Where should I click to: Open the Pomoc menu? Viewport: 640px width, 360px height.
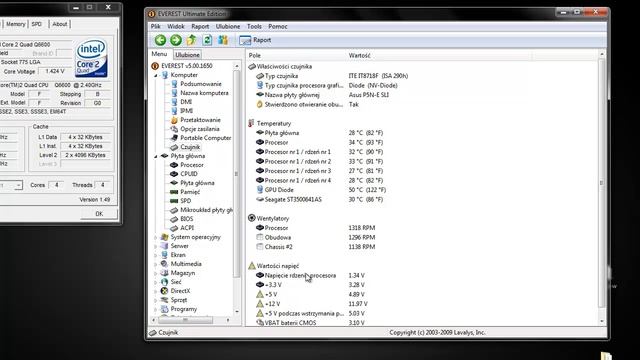point(278,27)
